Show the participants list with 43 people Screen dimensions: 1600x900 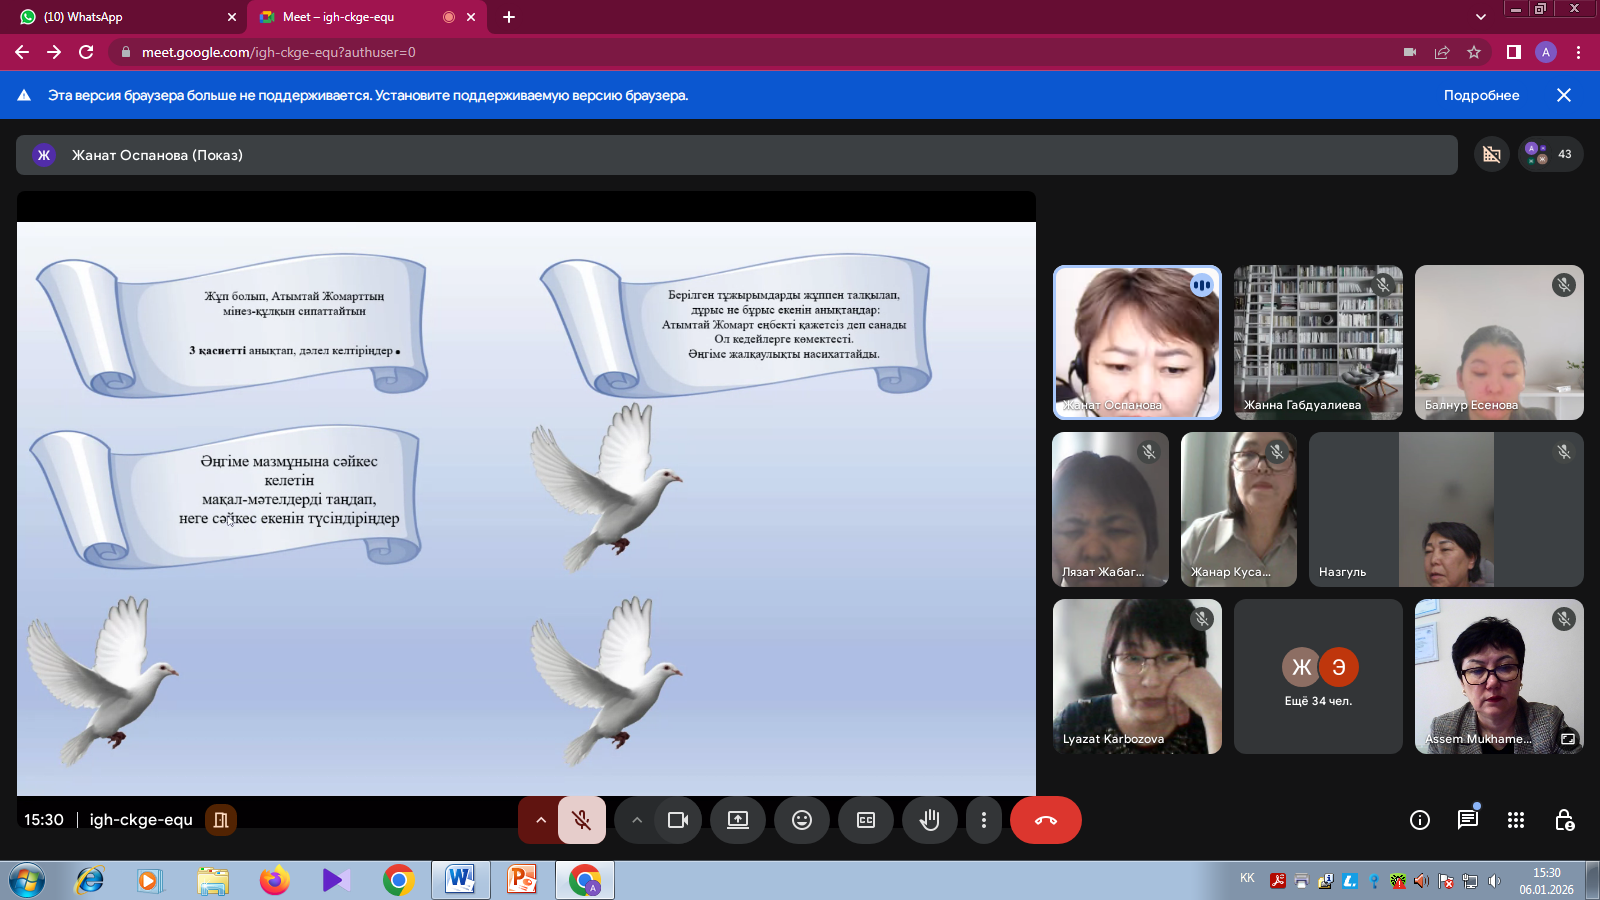(x=1550, y=154)
